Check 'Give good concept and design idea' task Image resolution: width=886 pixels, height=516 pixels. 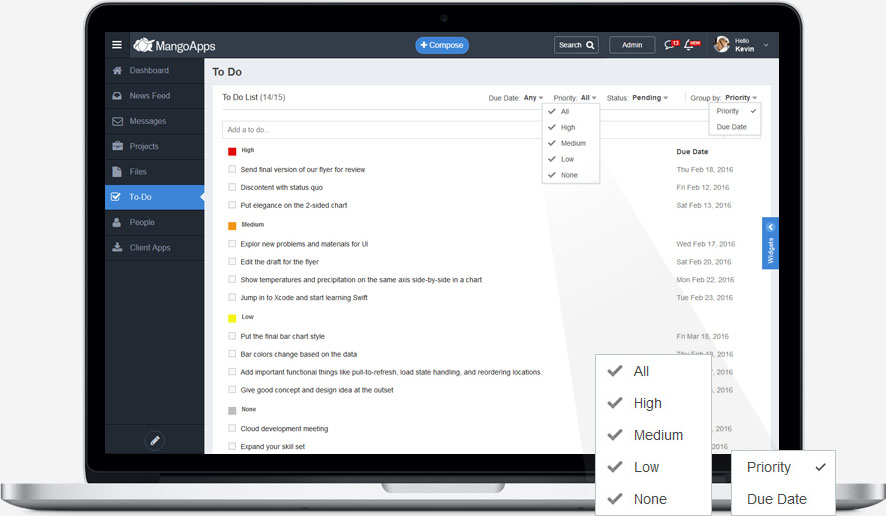[232, 389]
